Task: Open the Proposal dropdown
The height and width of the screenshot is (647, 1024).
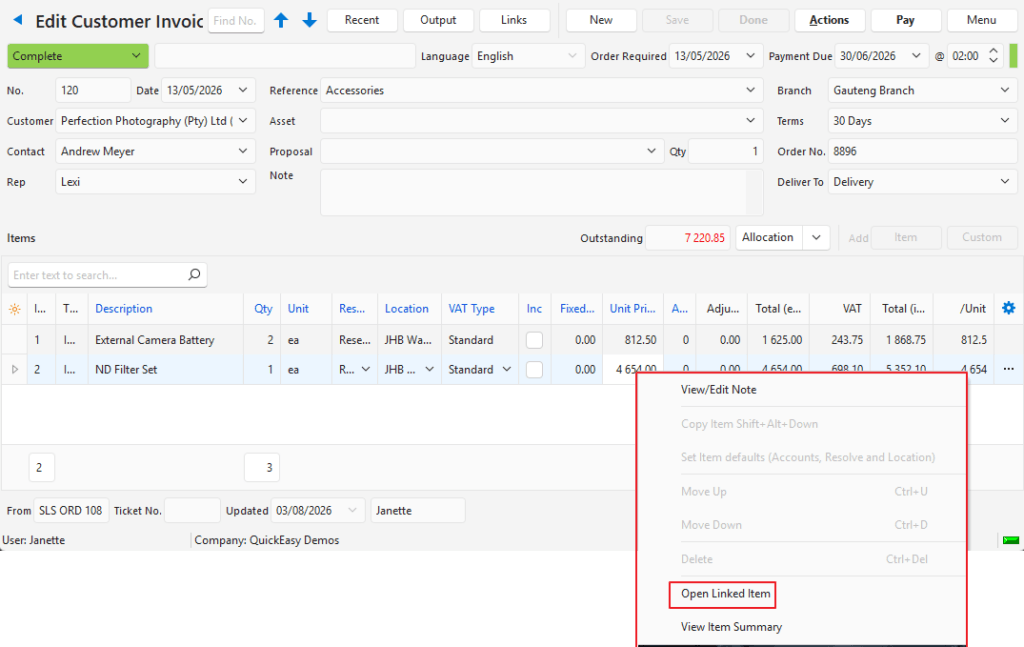Action: [651, 151]
